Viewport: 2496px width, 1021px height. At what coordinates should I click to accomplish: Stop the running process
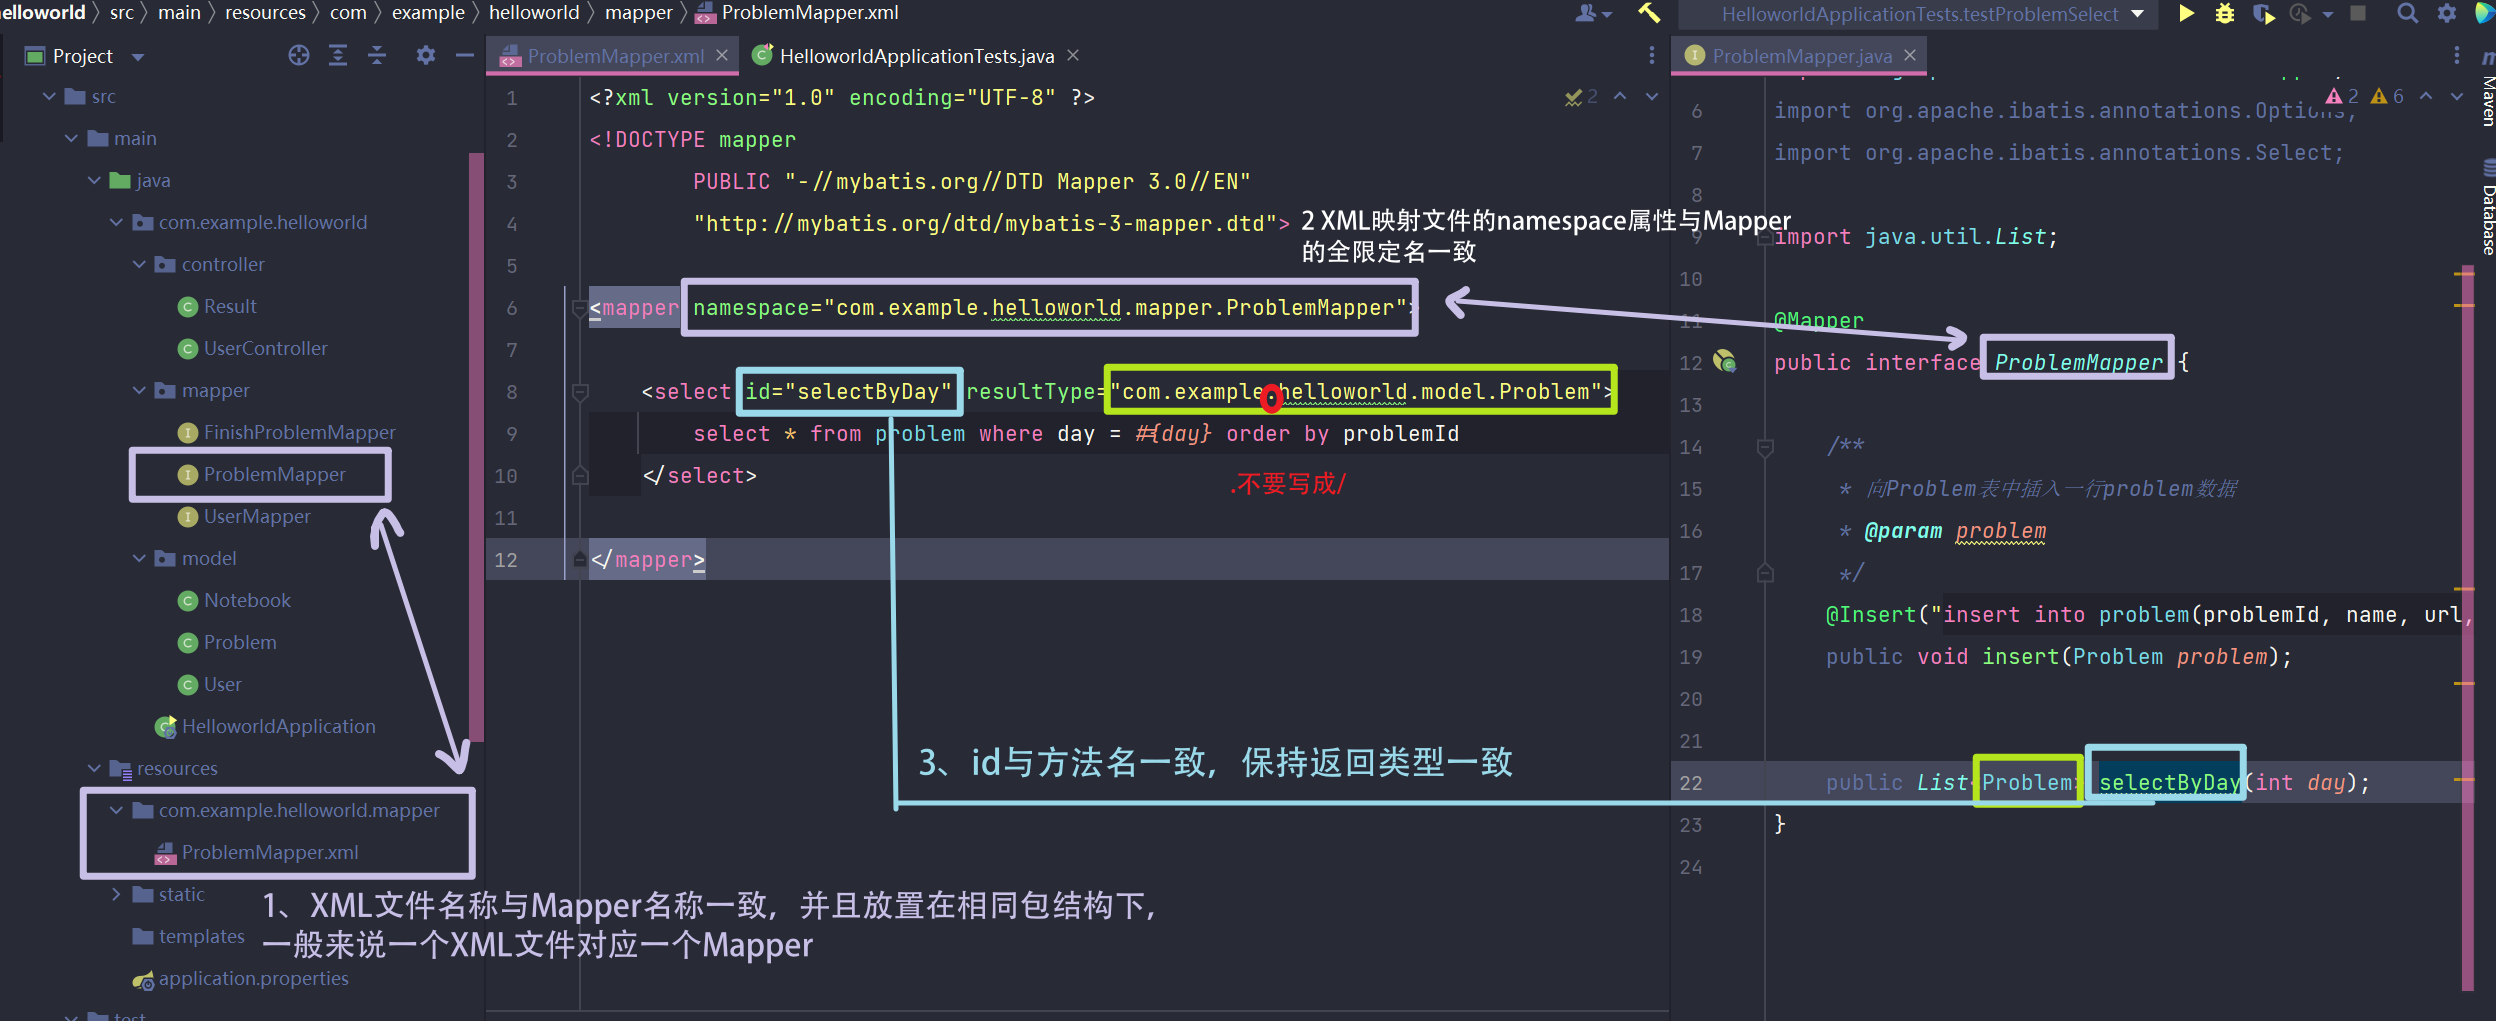(2358, 13)
